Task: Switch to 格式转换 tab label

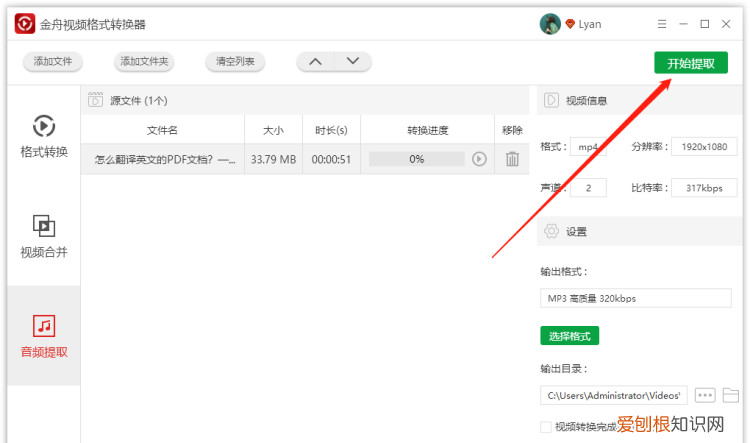Action: (x=44, y=152)
